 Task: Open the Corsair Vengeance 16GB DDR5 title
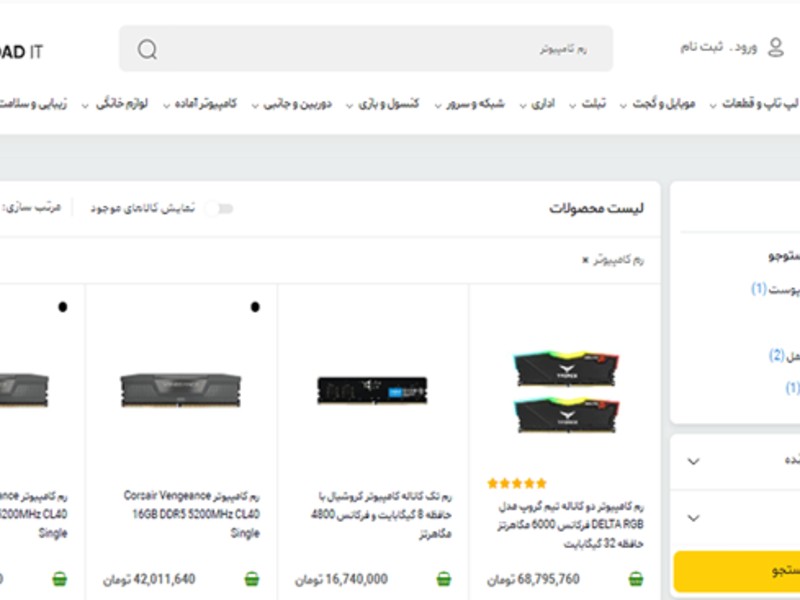(191, 514)
